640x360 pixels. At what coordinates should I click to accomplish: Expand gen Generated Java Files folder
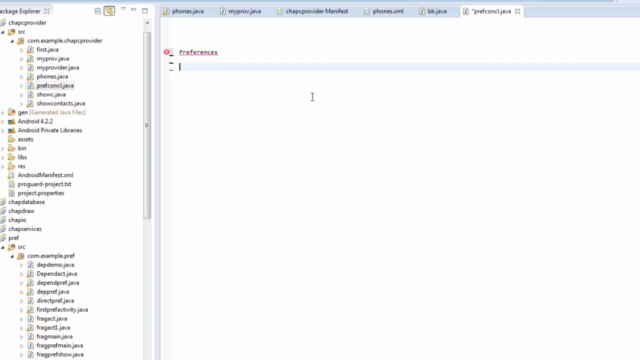(x=3, y=113)
